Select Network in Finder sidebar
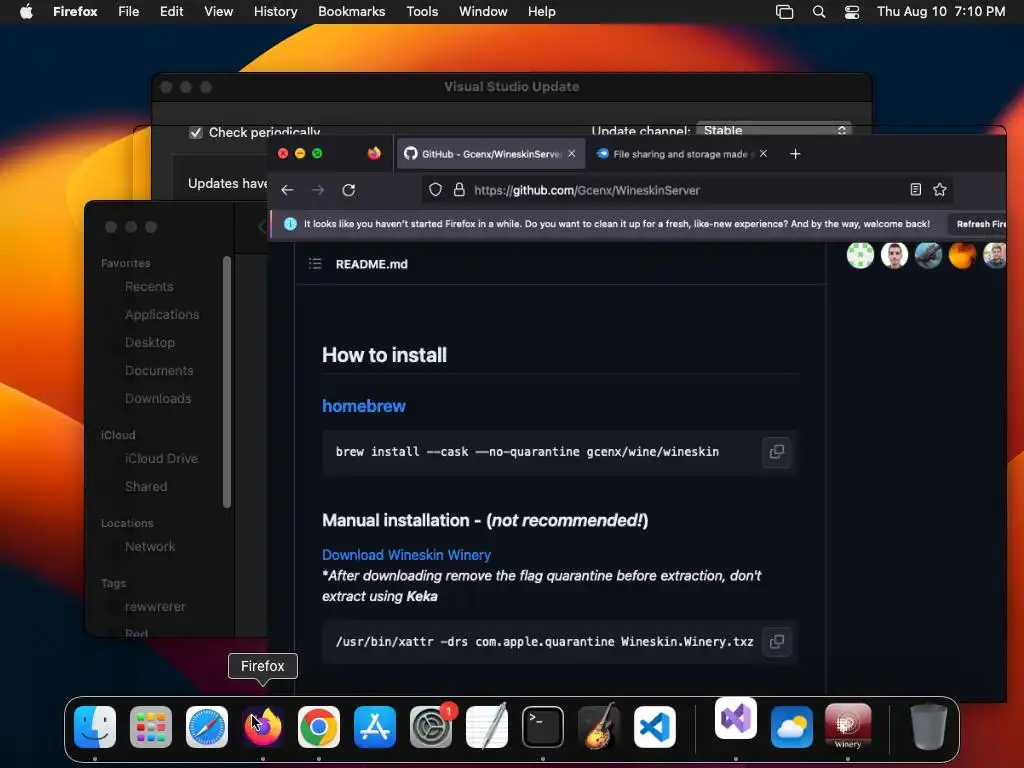This screenshot has width=1024, height=768. tap(150, 547)
